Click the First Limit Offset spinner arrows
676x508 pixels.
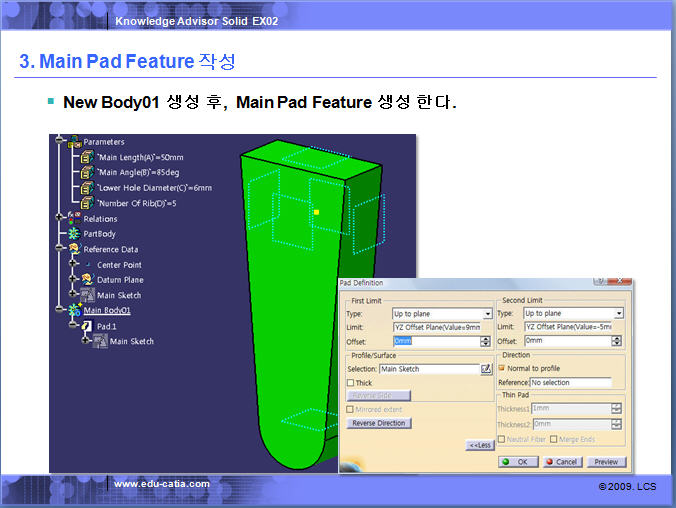pyautogui.click(x=486, y=341)
